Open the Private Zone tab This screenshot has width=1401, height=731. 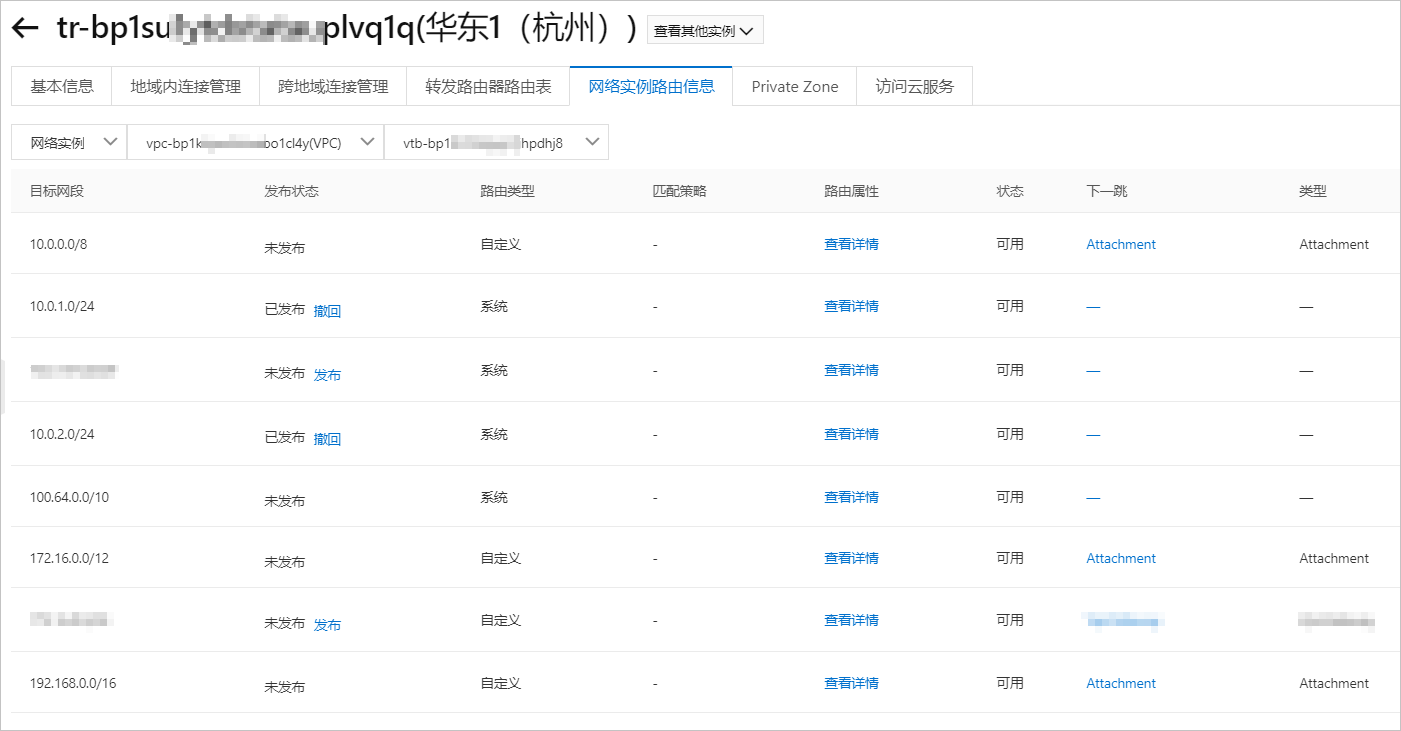pos(795,86)
